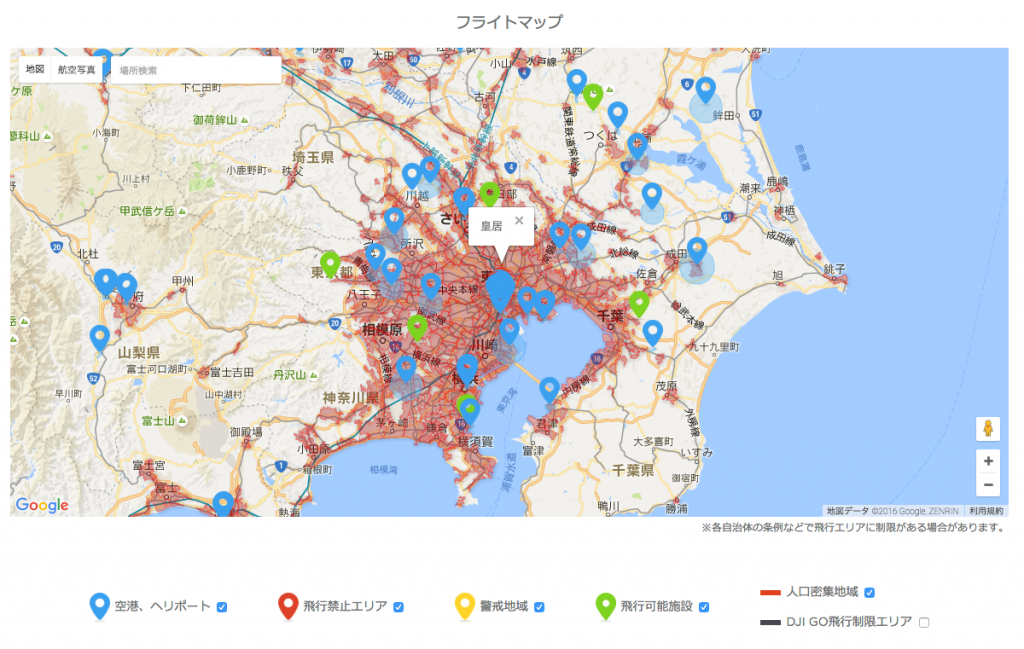This screenshot has height=649, width=1024.
Task: Select blue pin south of つくば
Action: [x=637, y=146]
